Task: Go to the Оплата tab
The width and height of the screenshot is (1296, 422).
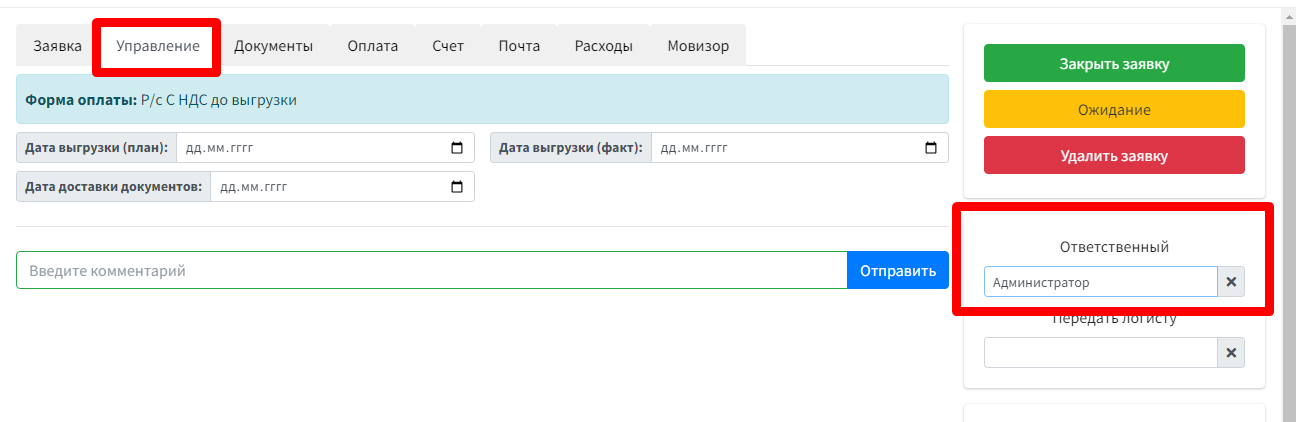Action: pos(373,45)
